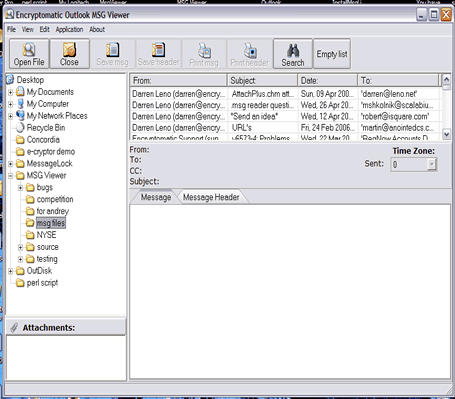The width and height of the screenshot is (455, 399).
Task: Select the My Computer icon
Action: 20,104
